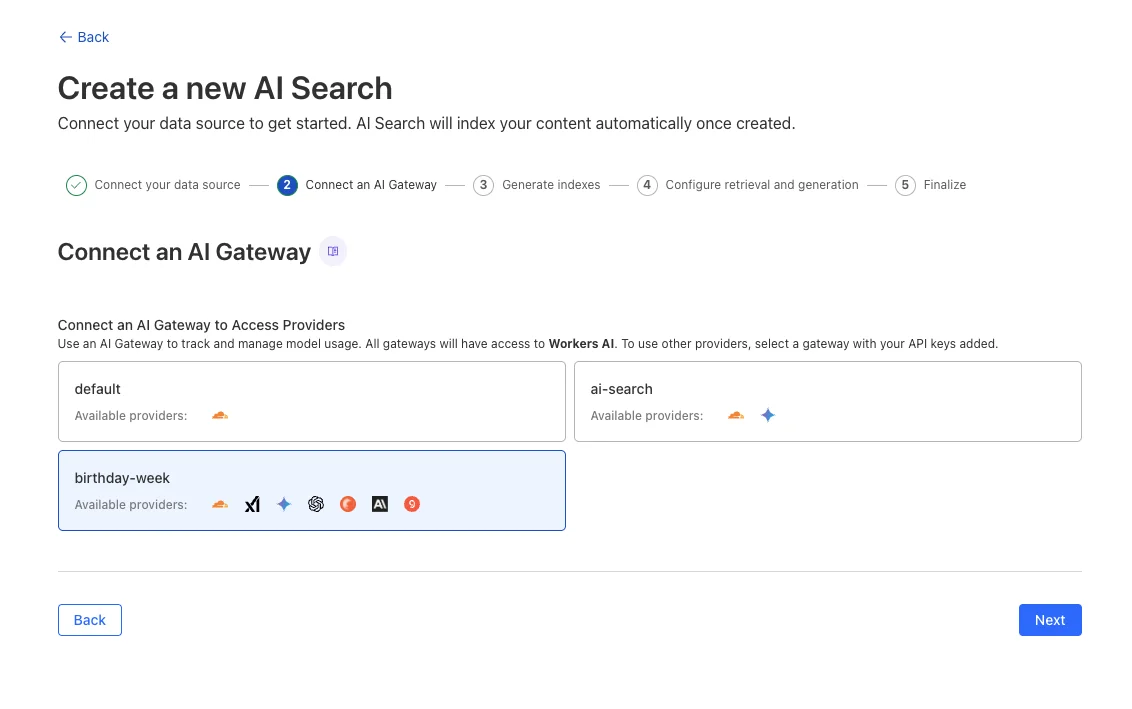Select the default gateway card
Image resolution: width=1132 pixels, height=709 pixels.
tap(312, 401)
